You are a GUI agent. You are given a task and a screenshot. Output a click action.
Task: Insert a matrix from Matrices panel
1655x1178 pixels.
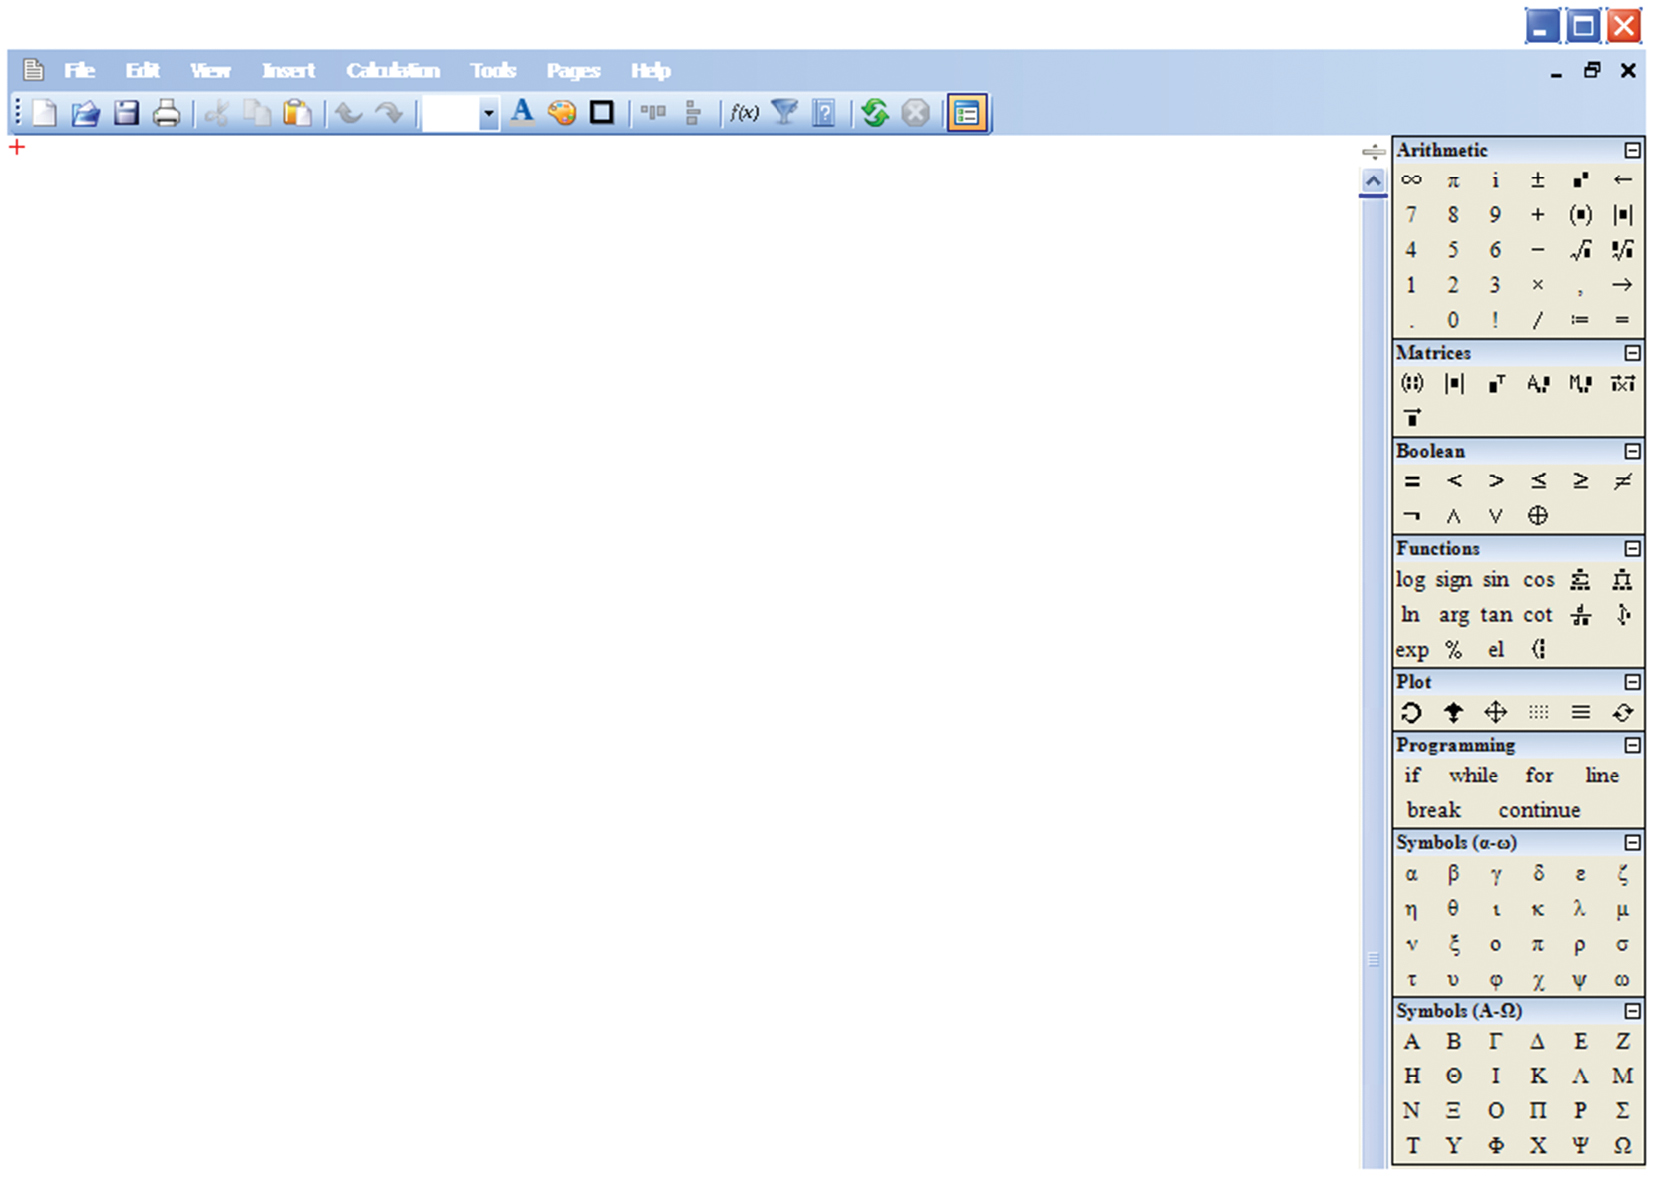(1411, 383)
